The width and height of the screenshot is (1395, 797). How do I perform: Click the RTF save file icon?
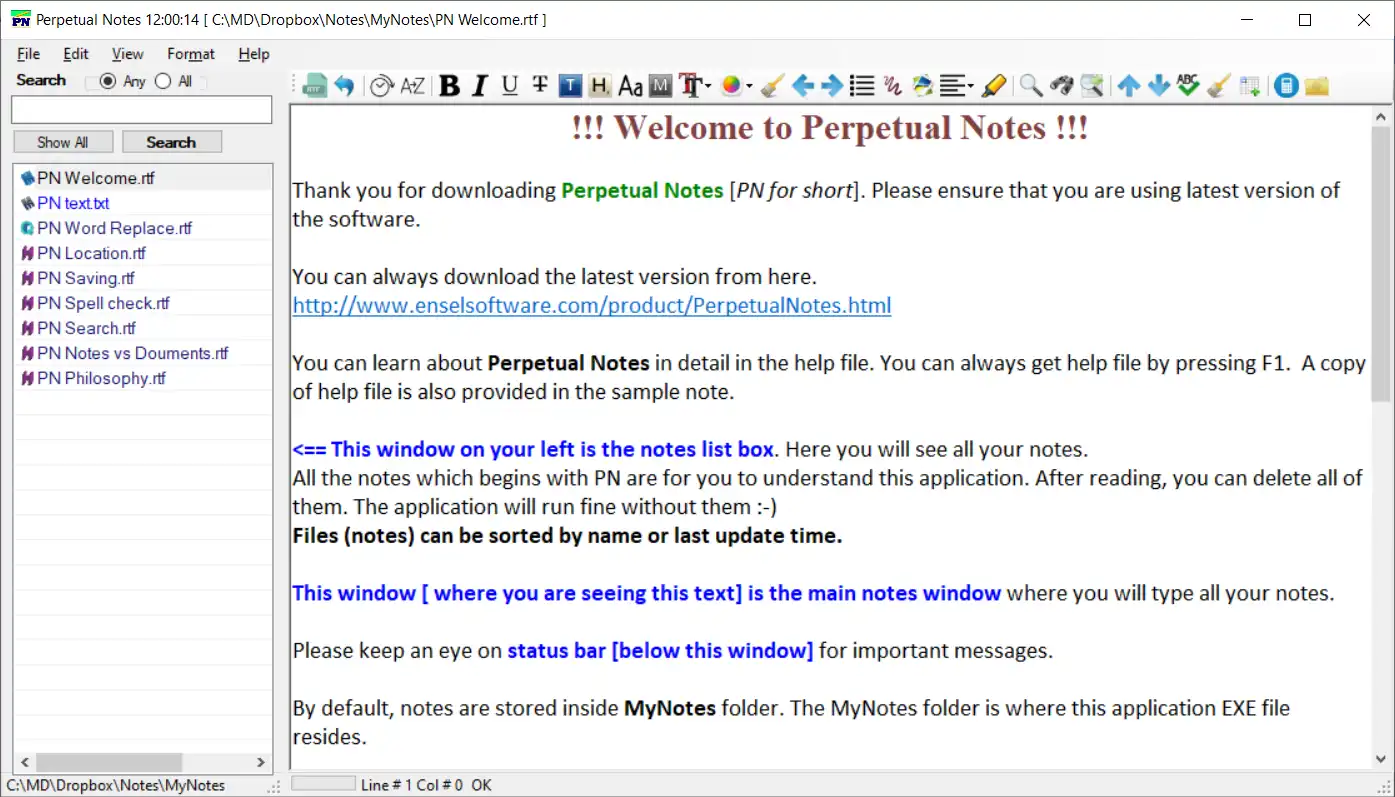[x=315, y=86]
